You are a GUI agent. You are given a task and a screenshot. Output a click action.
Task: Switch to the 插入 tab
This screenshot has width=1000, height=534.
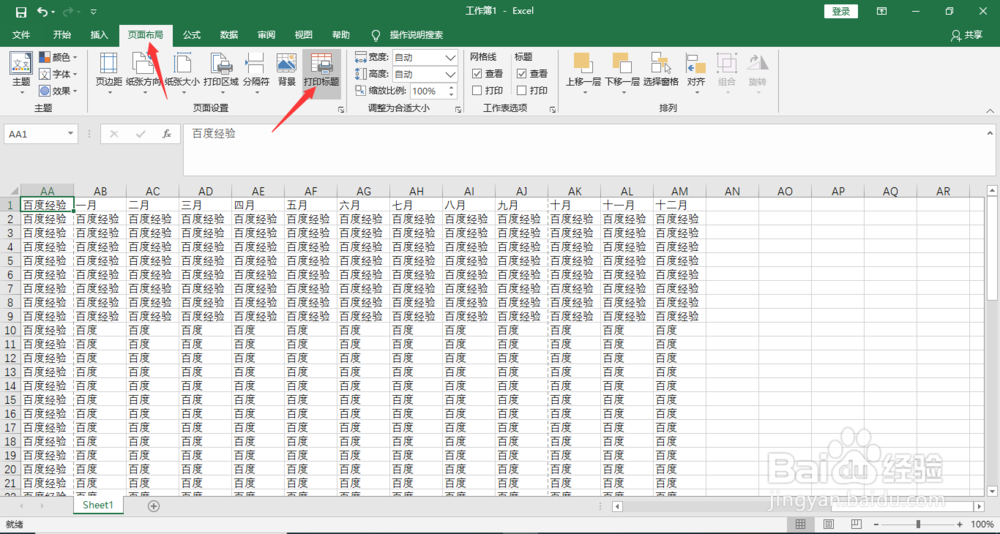(x=99, y=35)
